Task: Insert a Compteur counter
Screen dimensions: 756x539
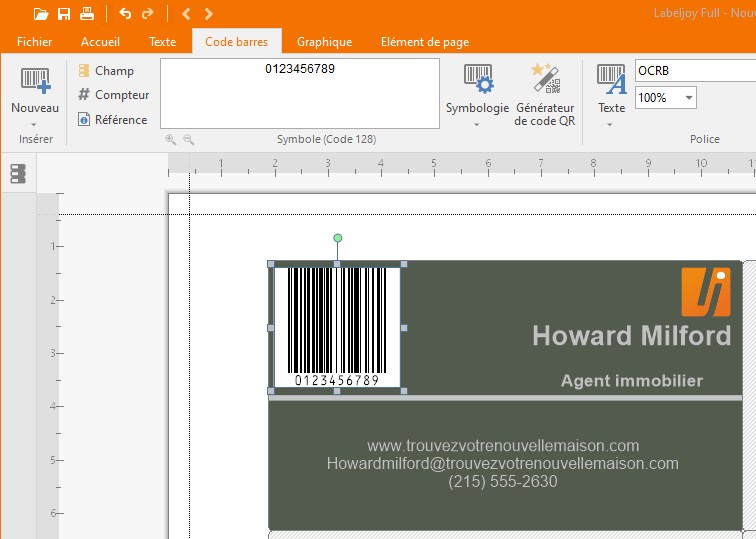Action: [x=114, y=95]
